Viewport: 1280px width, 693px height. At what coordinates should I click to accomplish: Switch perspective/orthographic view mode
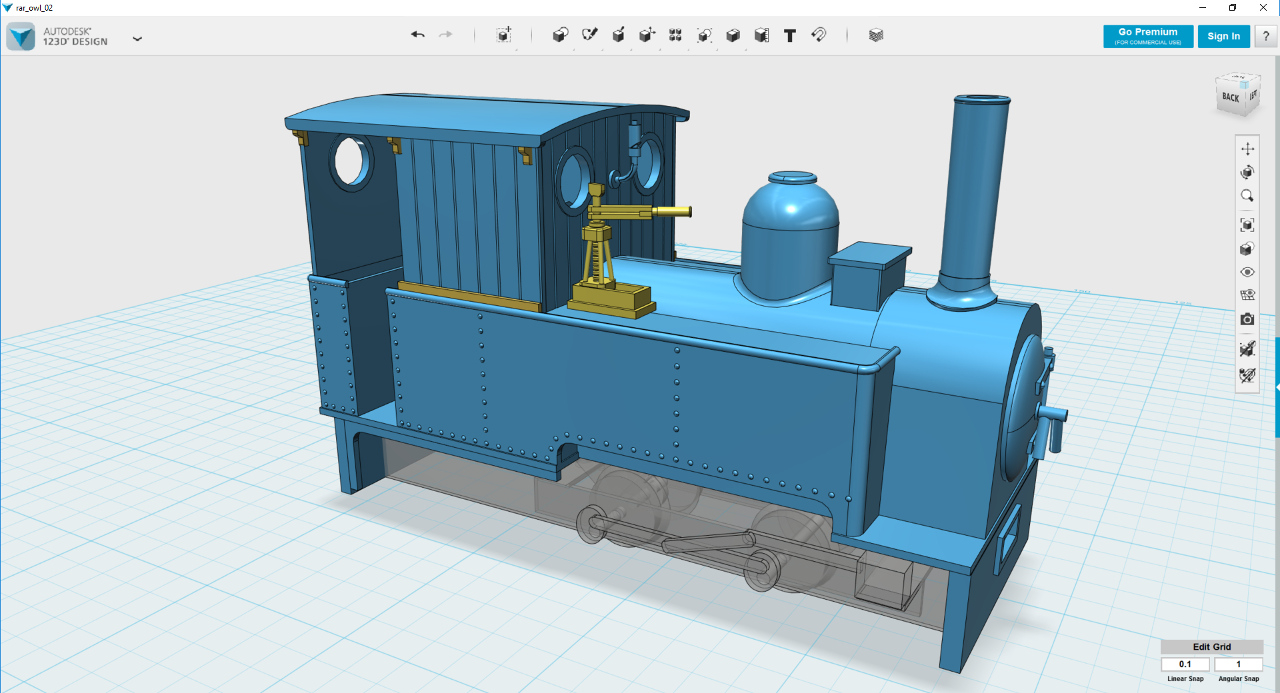pyautogui.click(x=1247, y=249)
